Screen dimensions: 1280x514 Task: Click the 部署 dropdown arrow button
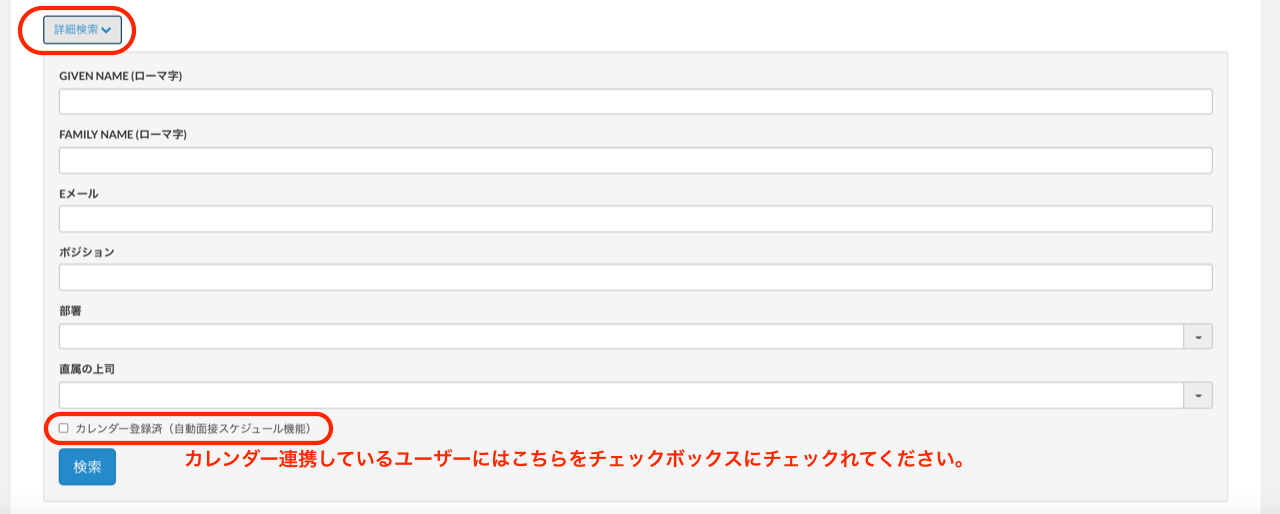click(1198, 337)
